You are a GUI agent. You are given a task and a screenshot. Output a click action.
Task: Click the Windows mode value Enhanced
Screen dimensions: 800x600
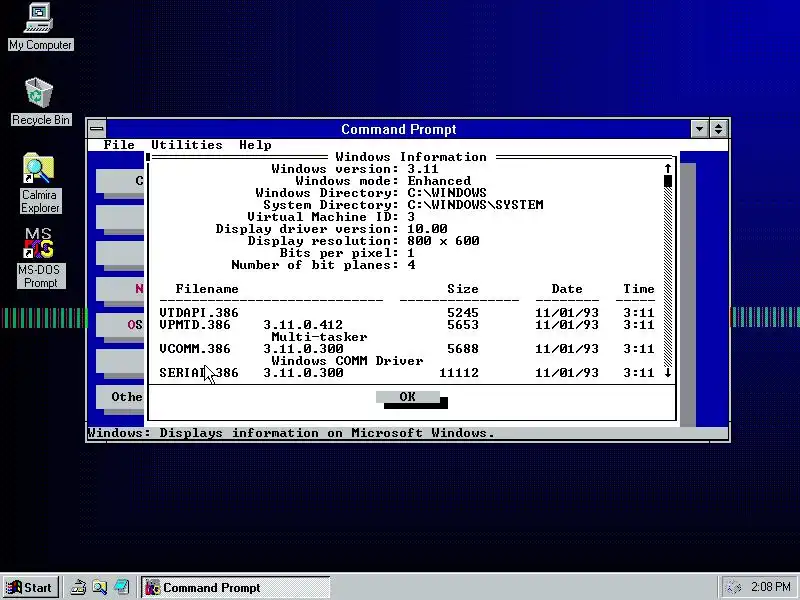439,181
